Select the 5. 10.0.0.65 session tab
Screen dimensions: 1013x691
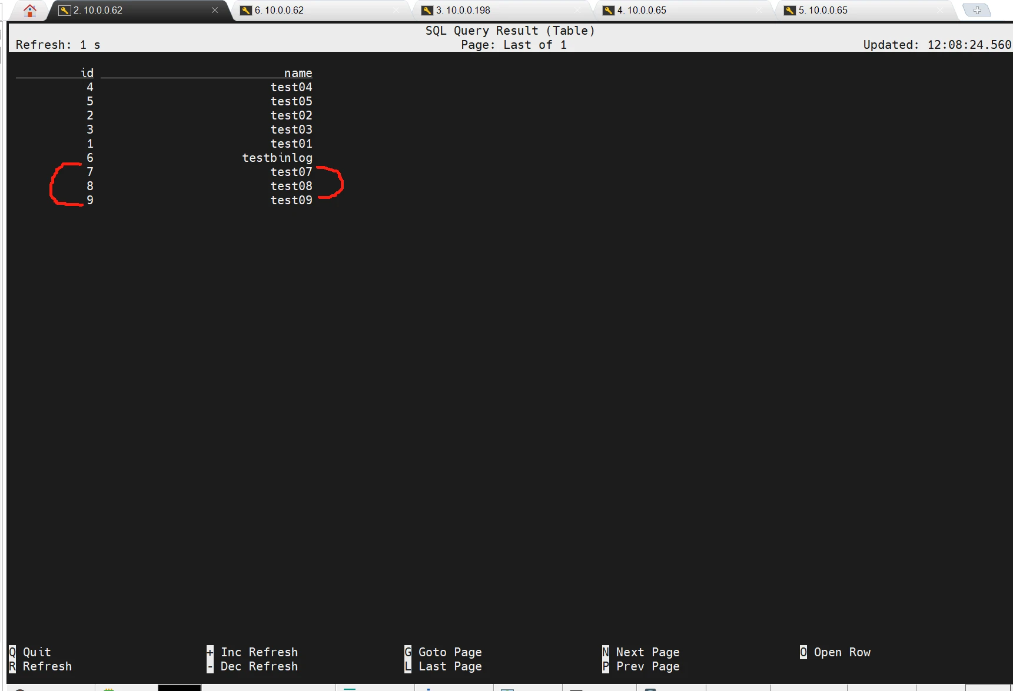click(x=822, y=10)
